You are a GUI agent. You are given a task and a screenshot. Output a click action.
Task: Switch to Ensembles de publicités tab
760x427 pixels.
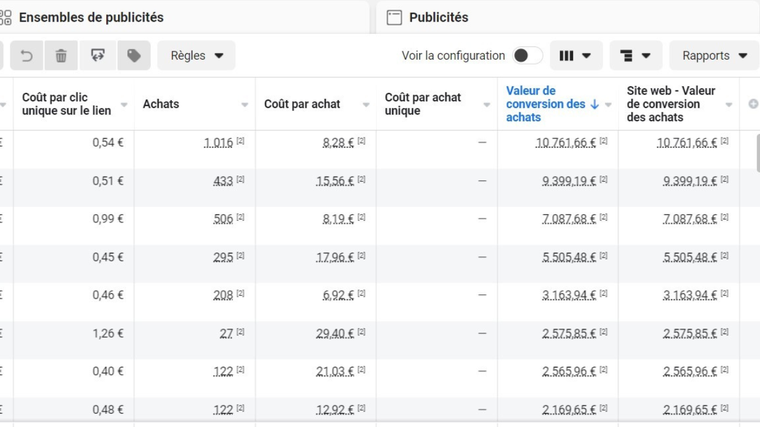(x=91, y=17)
